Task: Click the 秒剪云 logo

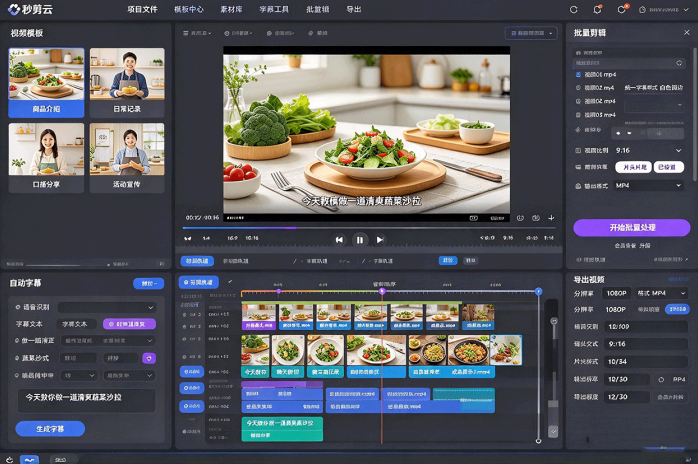Action: coord(30,9)
